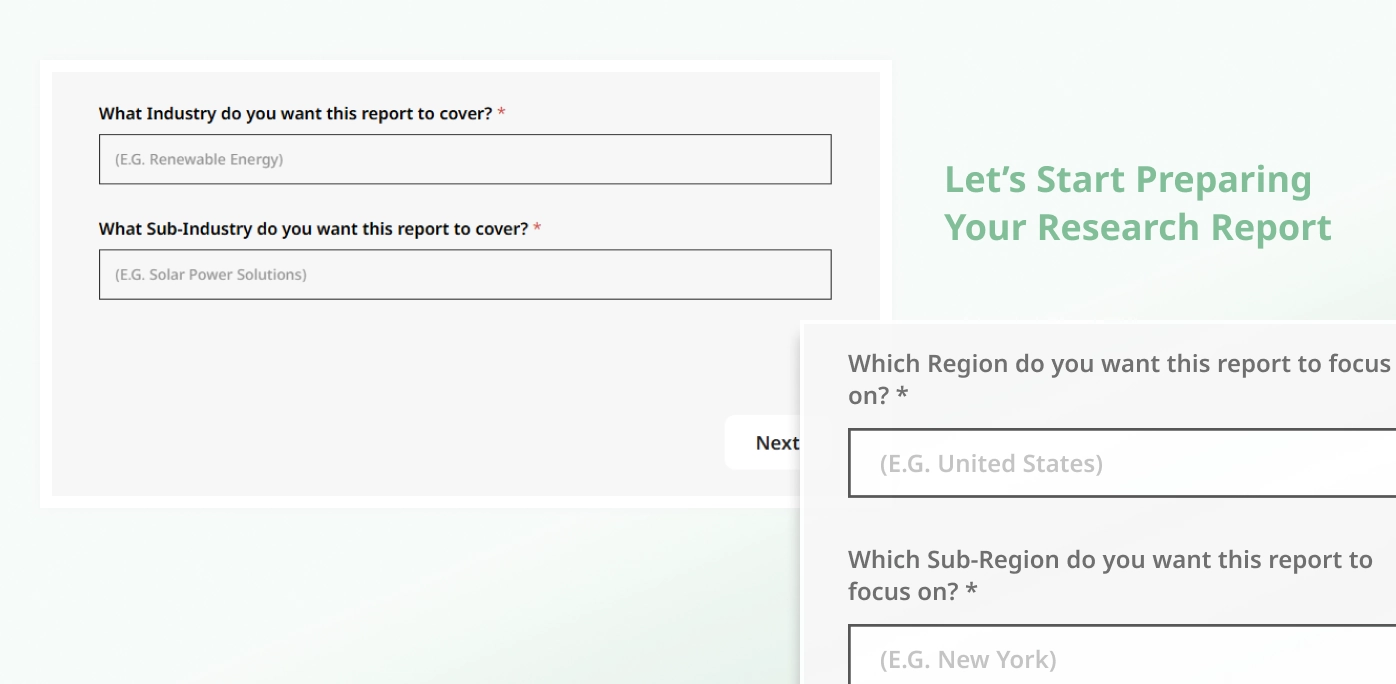Click the 'Let's Start Preparing' heading line
Image resolution: width=1396 pixels, height=684 pixels.
point(1127,180)
